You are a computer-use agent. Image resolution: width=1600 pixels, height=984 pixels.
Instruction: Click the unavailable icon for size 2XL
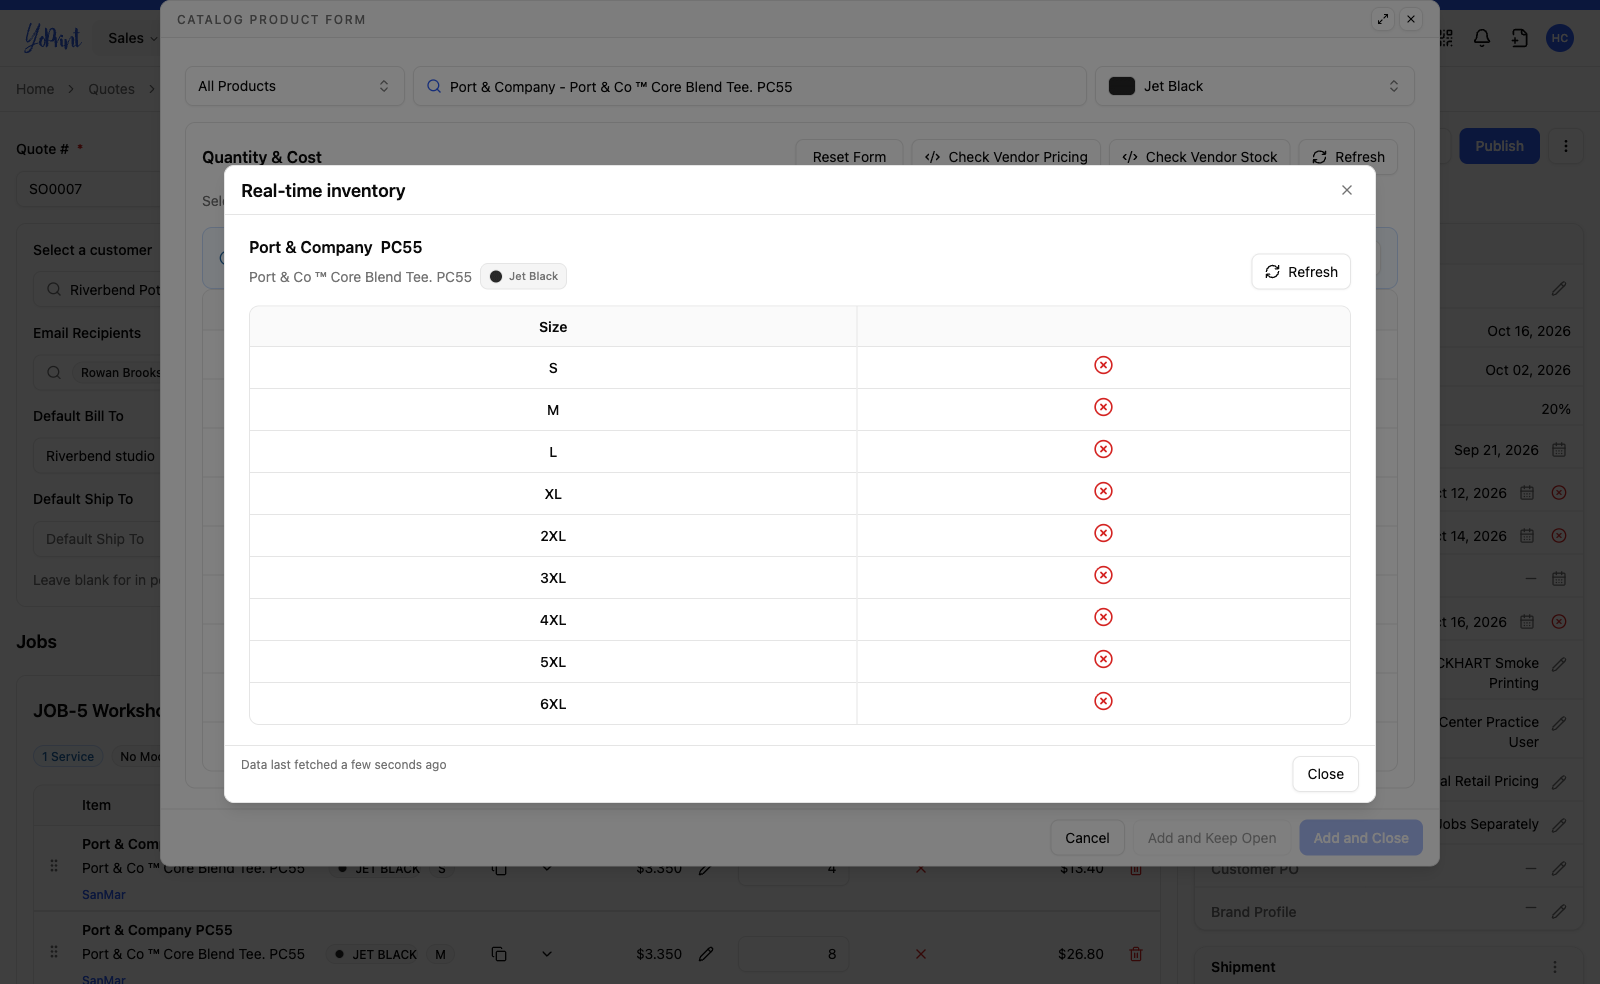[1103, 533]
